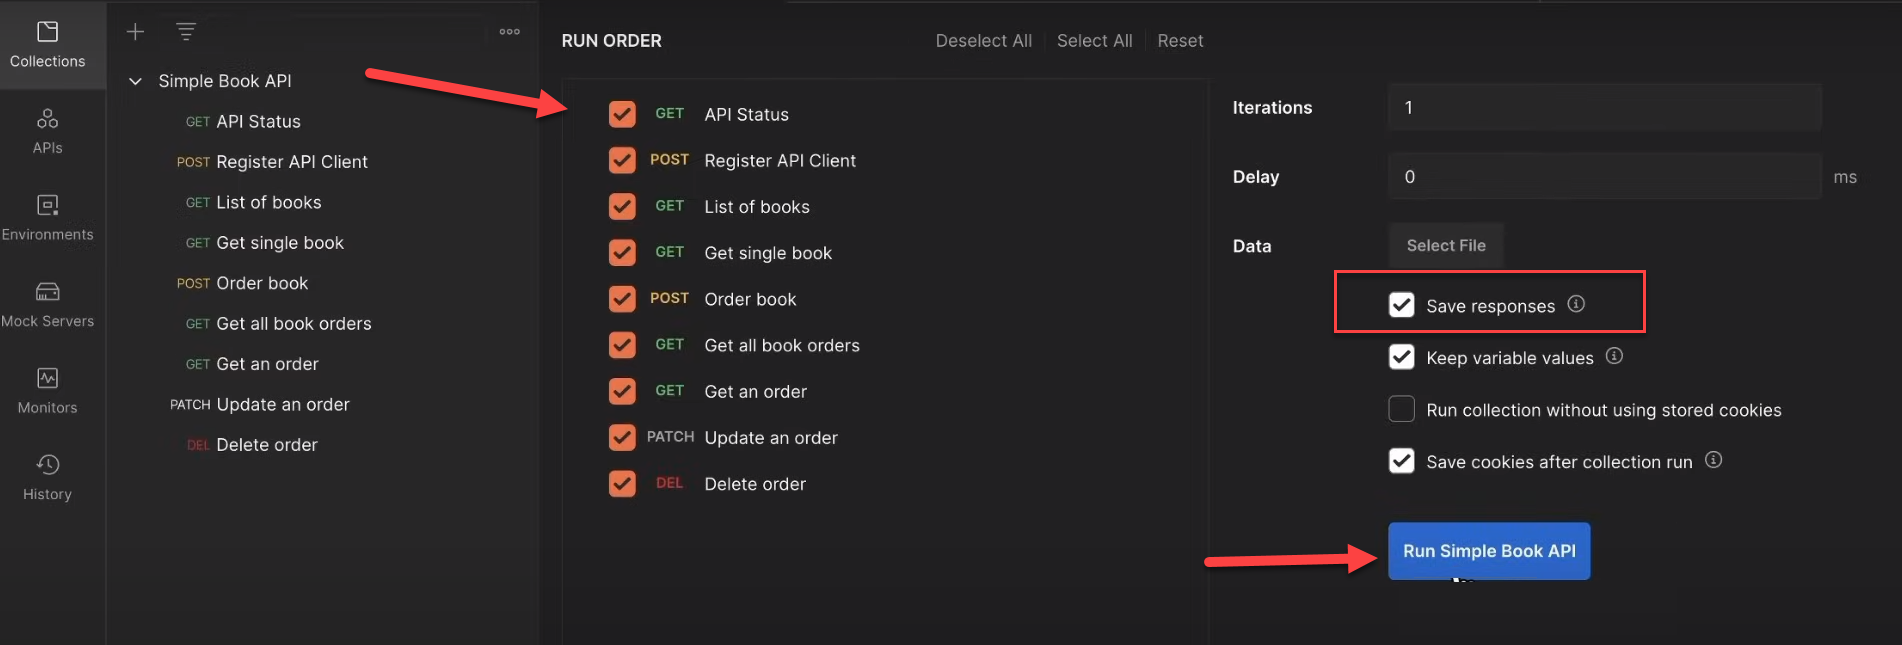Collapse the Simple Book API collection
The width and height of the screenshot is (1902, 645).
point(135,81)
